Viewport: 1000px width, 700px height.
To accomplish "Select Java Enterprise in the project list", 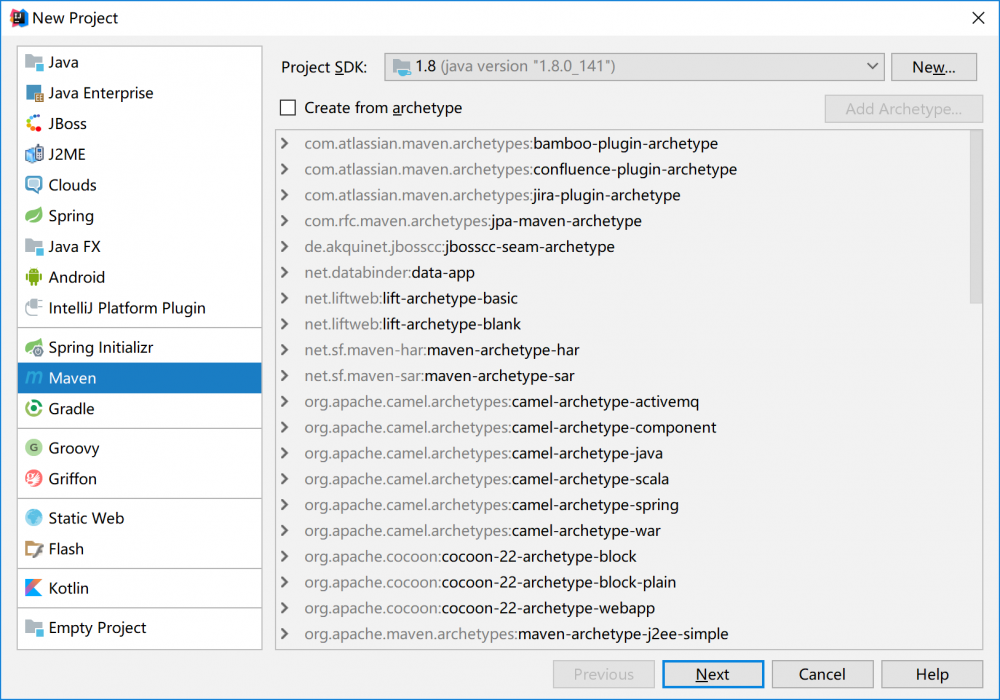I will click(100, 93).
